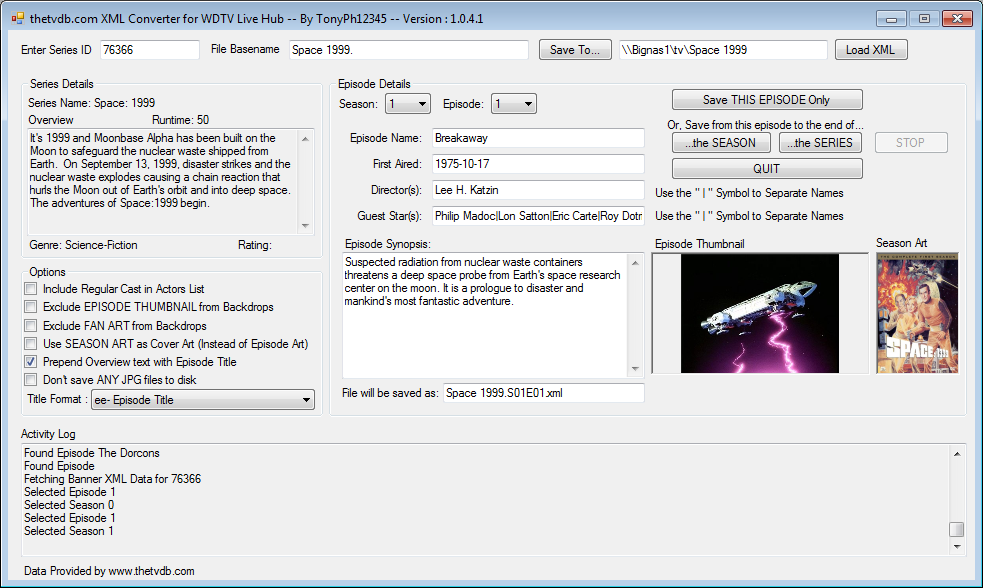Click Episode Synopsis scrollbar down arrow
The height and width of the screenshot is (588, 983).
(635, 369)
